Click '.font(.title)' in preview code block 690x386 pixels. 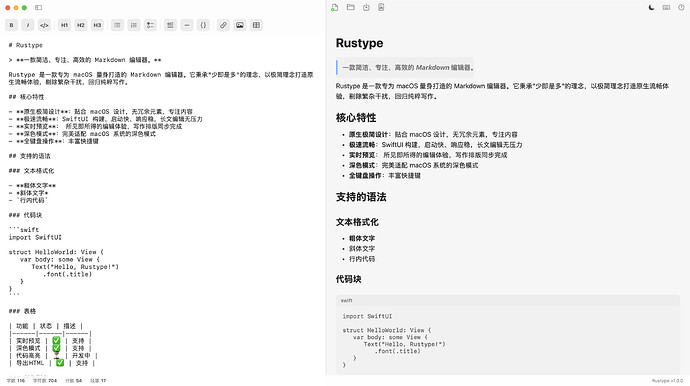point(398,351)
